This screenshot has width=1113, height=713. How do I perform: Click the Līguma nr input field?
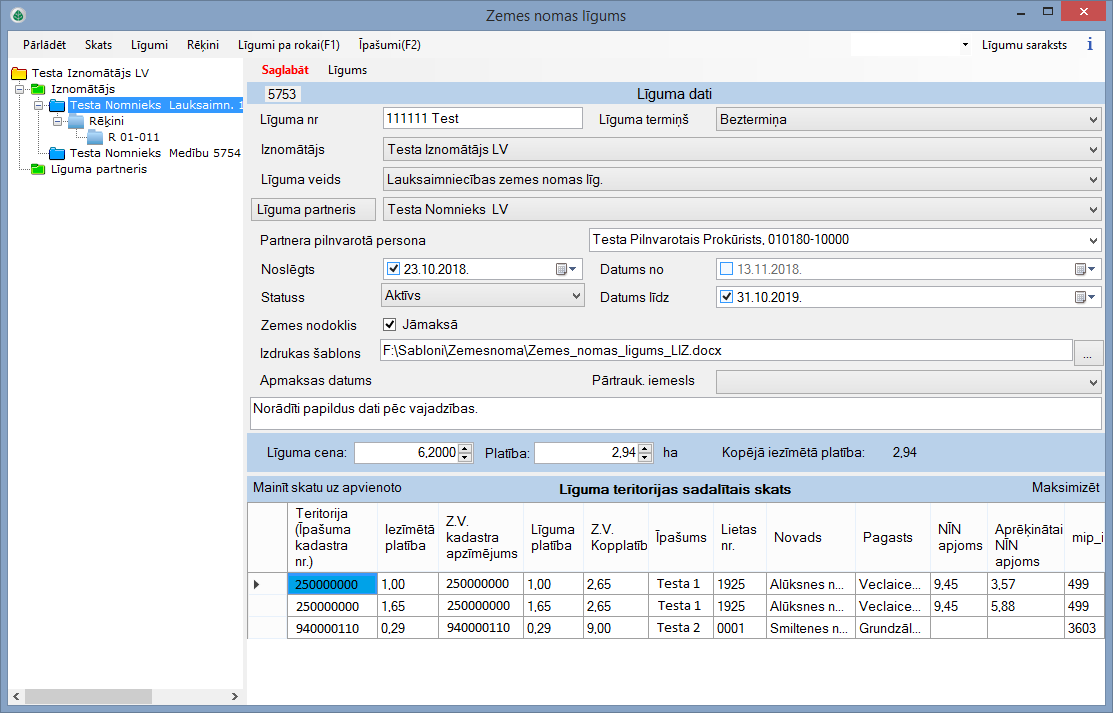482,118
